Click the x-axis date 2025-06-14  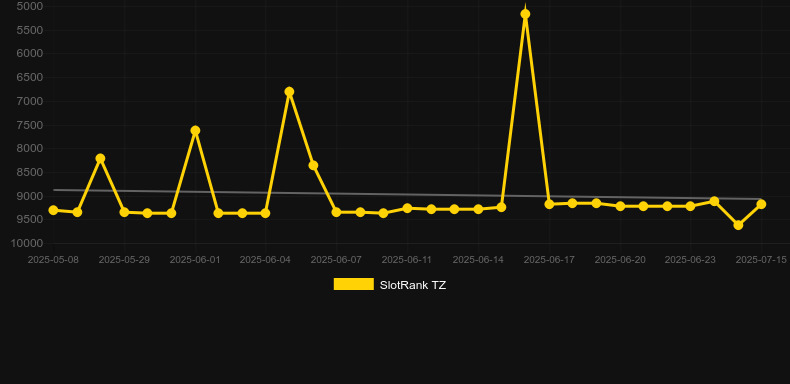(x=478, y=260)
